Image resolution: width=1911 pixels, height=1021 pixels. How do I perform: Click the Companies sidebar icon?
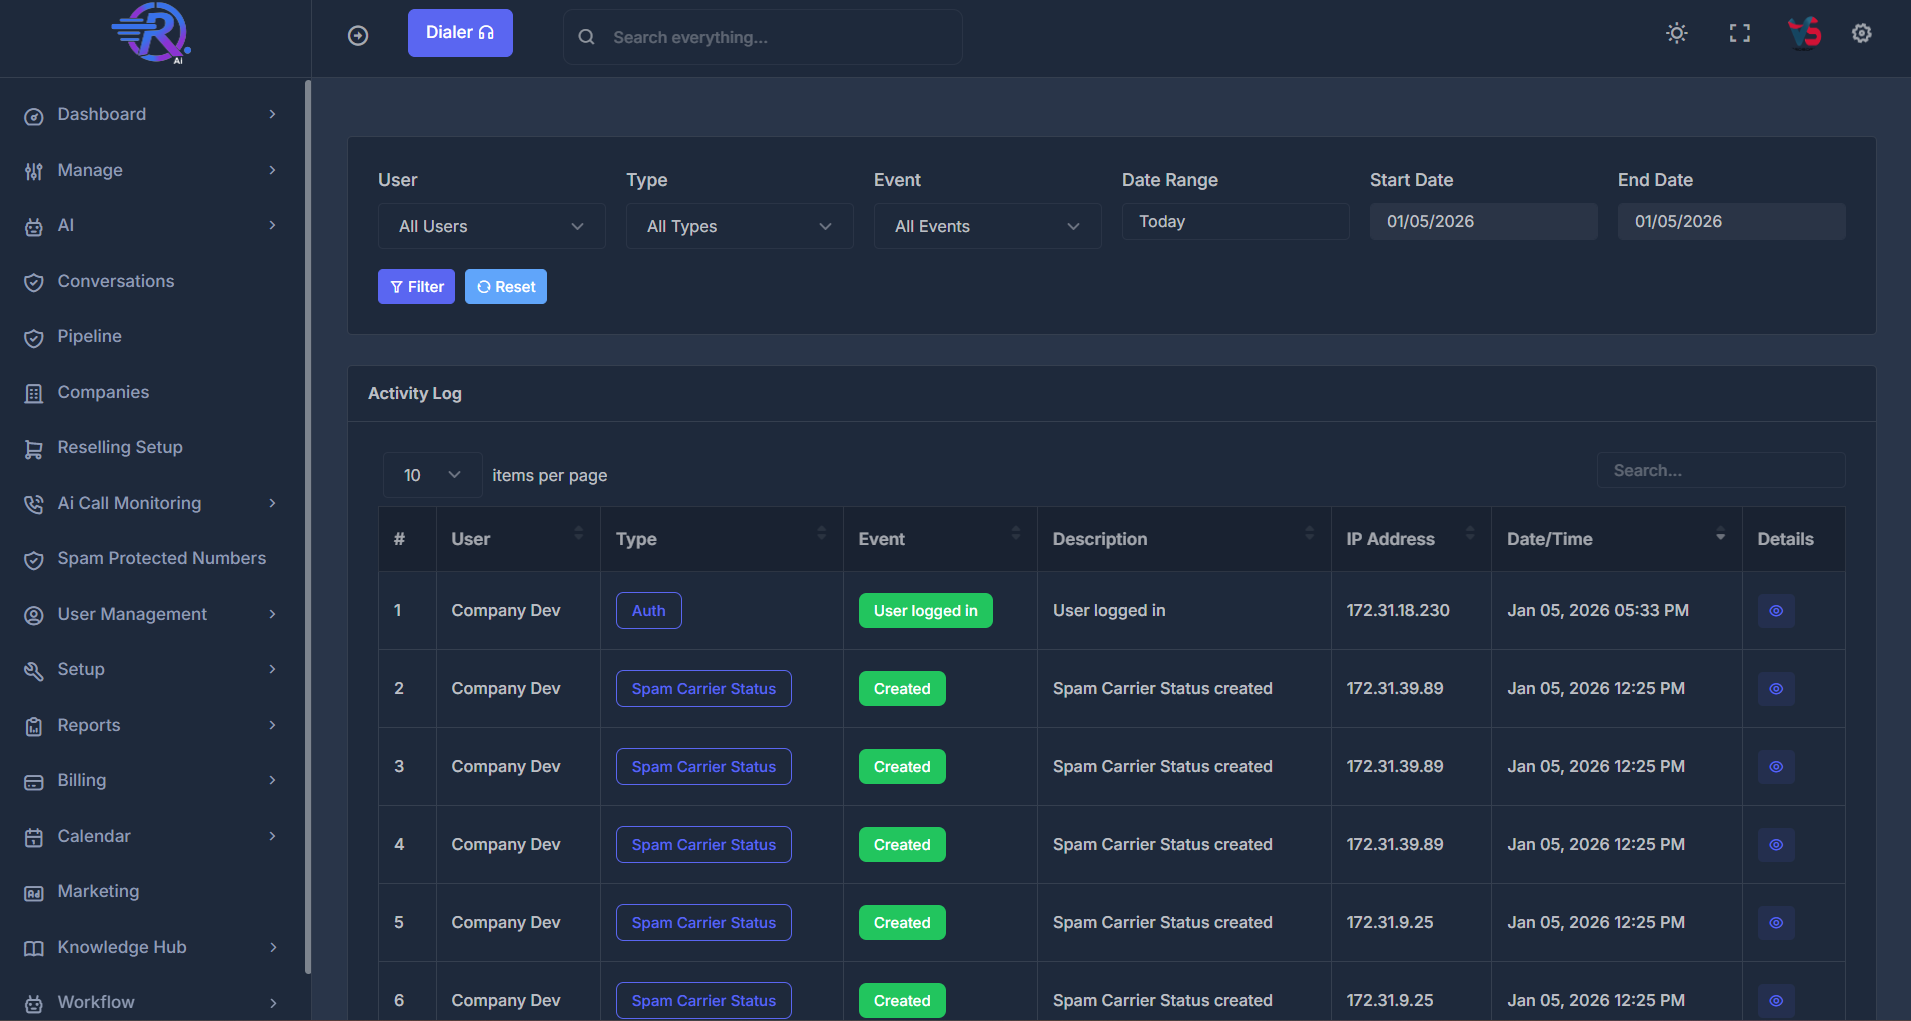pyautogui.click(x=33, y=392)
